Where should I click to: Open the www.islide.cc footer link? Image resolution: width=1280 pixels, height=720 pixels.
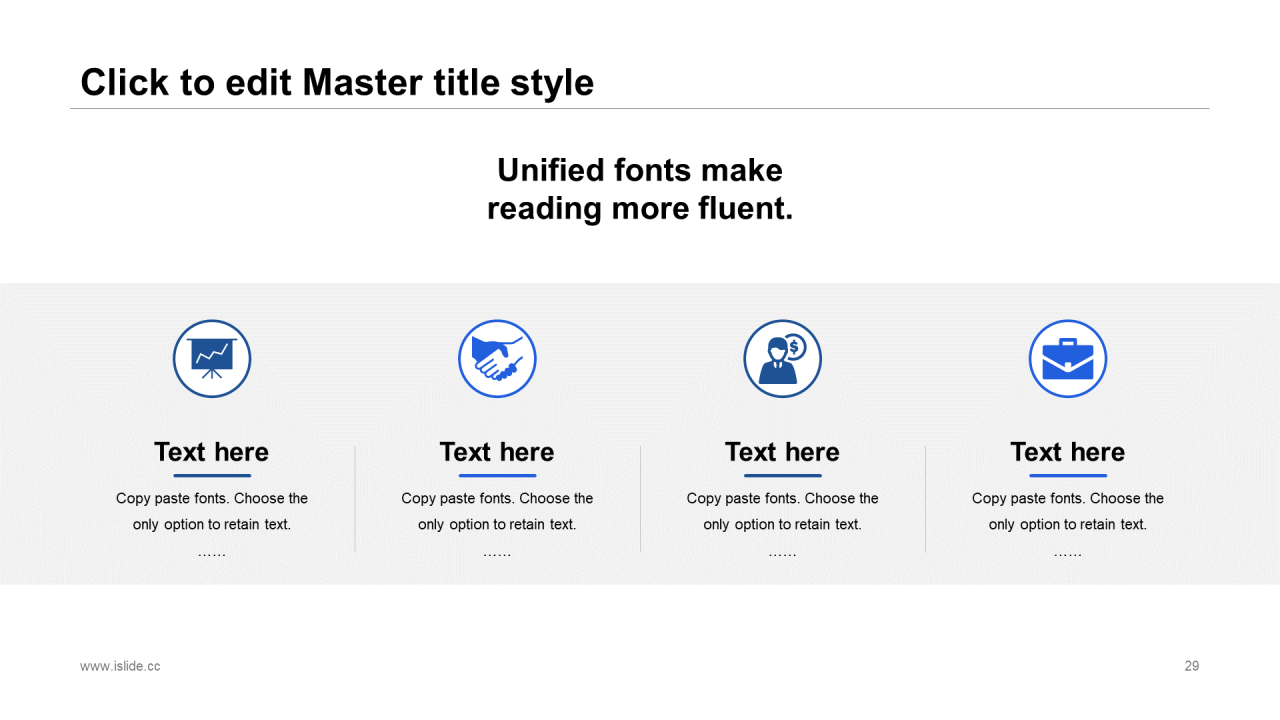tap(120, 666)
